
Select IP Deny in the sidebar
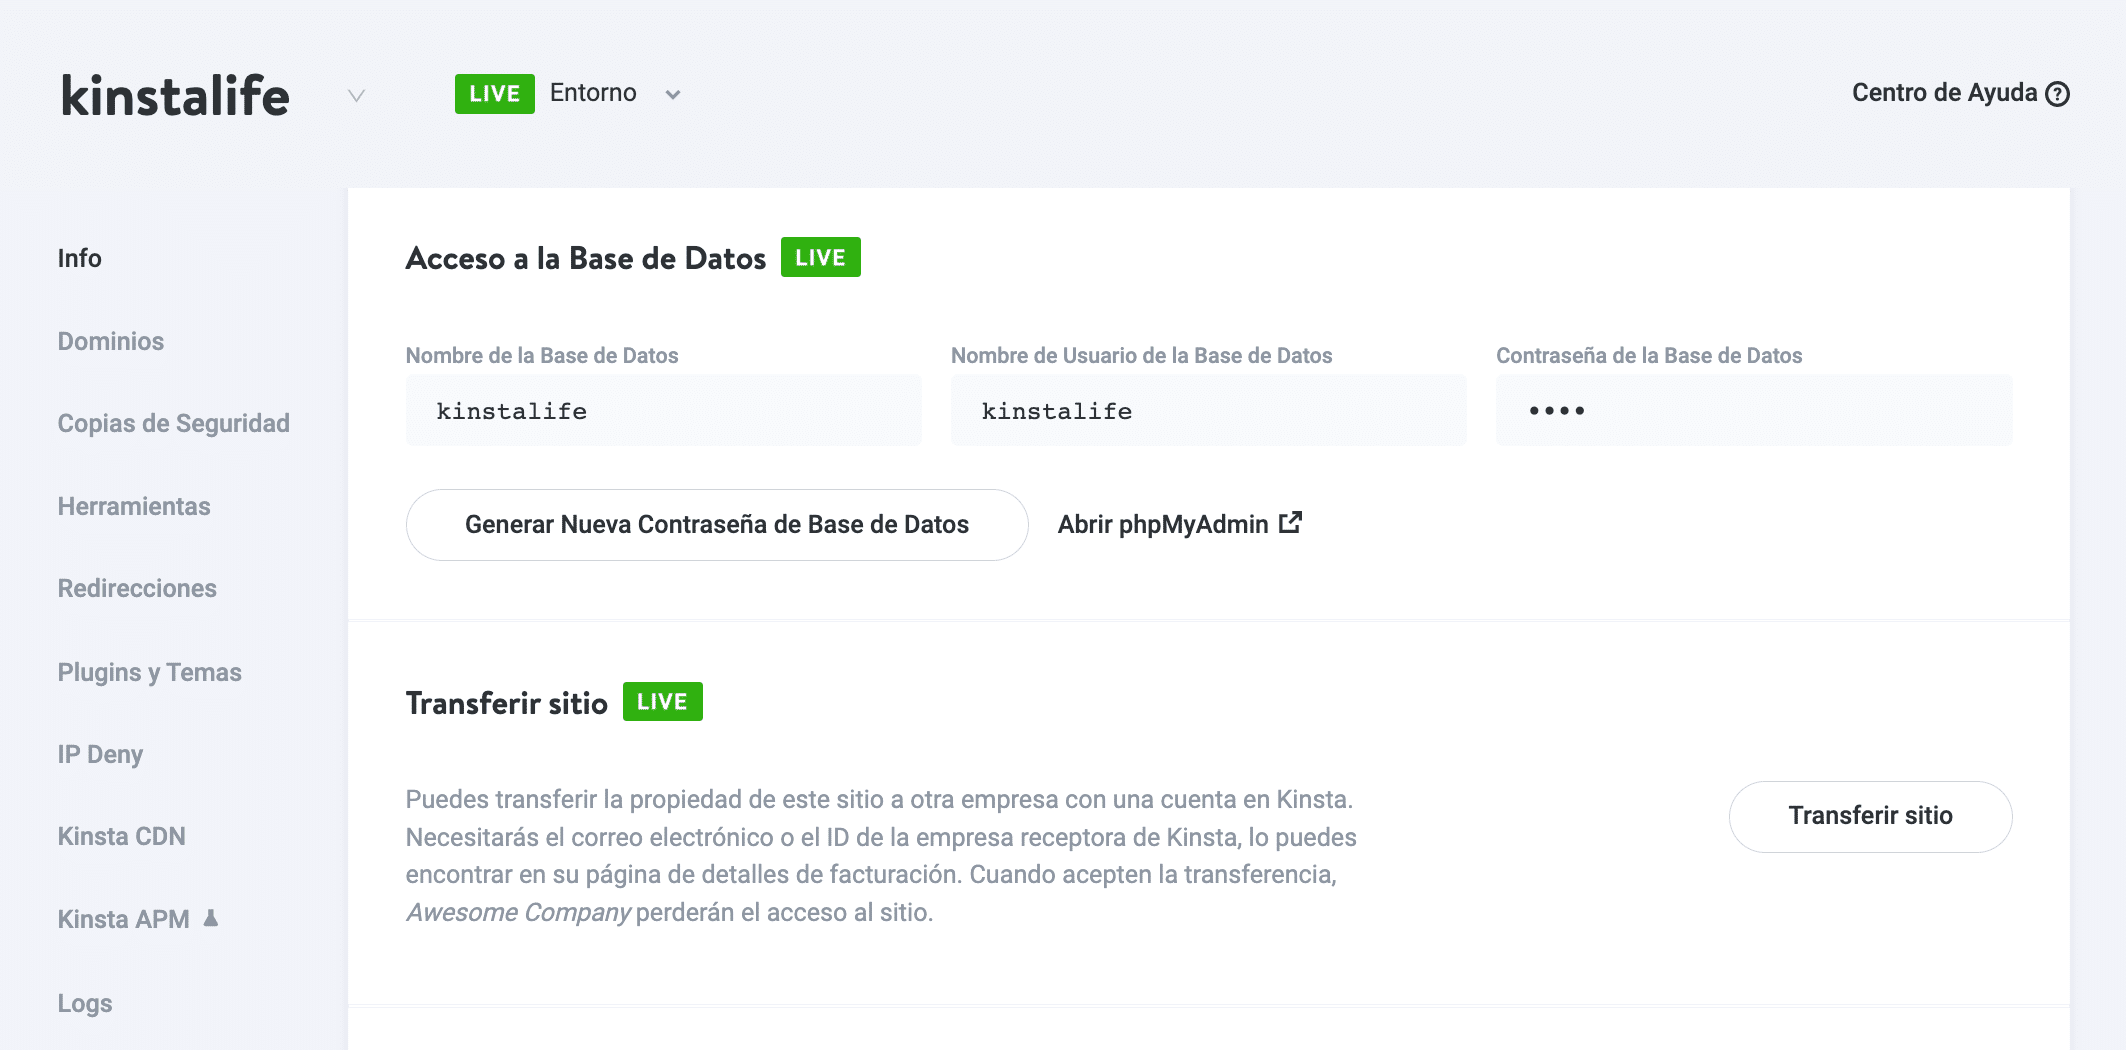click(100, 754)
